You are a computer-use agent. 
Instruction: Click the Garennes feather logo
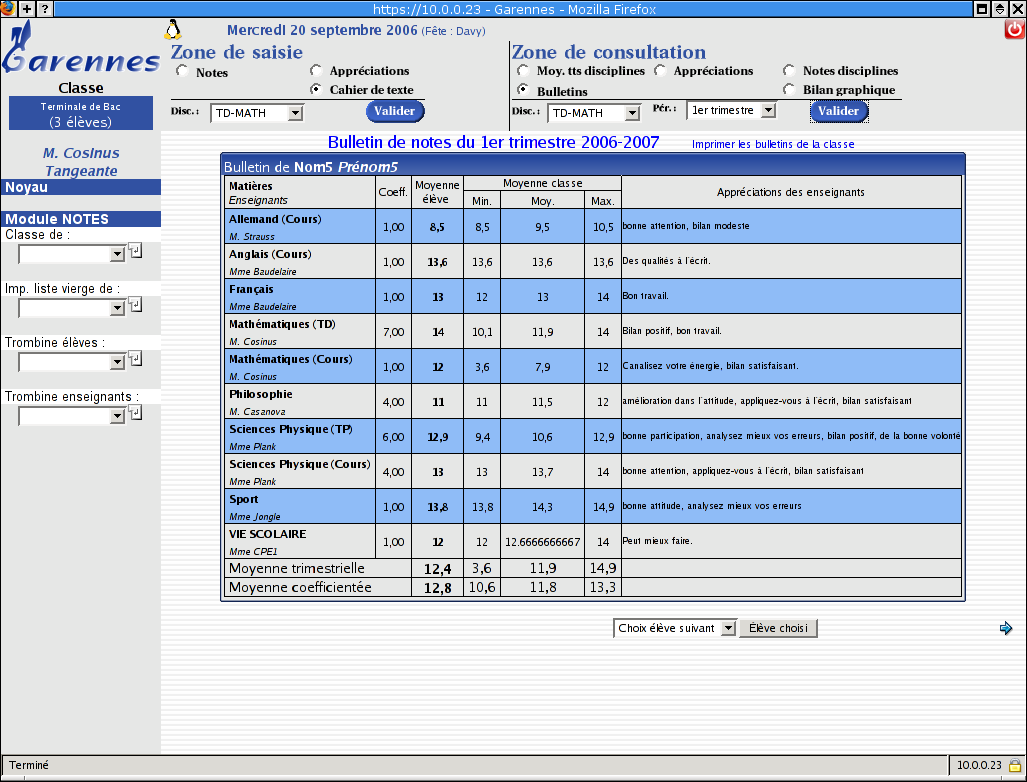coord(80,56)
